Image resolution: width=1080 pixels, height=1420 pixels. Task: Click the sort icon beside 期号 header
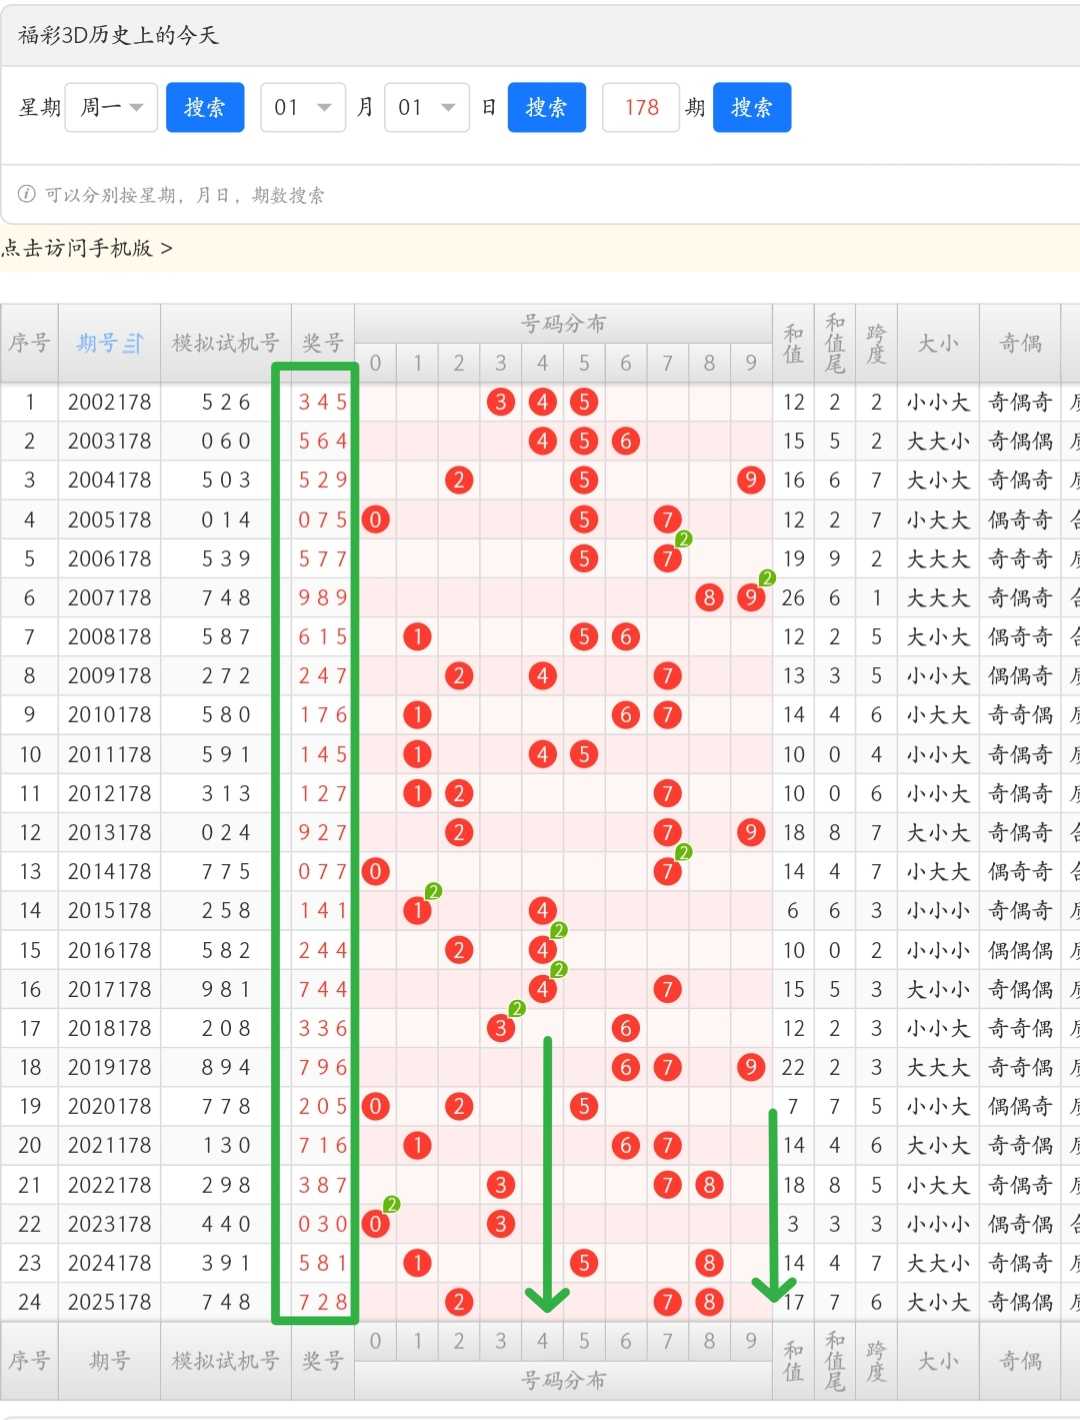coord(134,344)
